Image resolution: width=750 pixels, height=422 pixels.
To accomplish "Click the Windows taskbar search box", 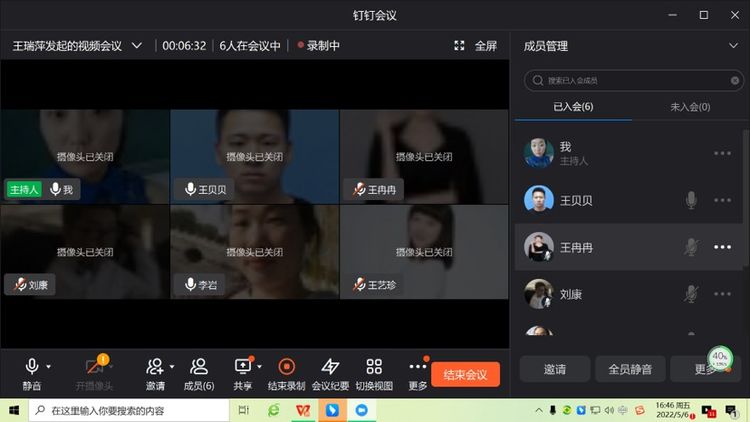I will 129,411.
